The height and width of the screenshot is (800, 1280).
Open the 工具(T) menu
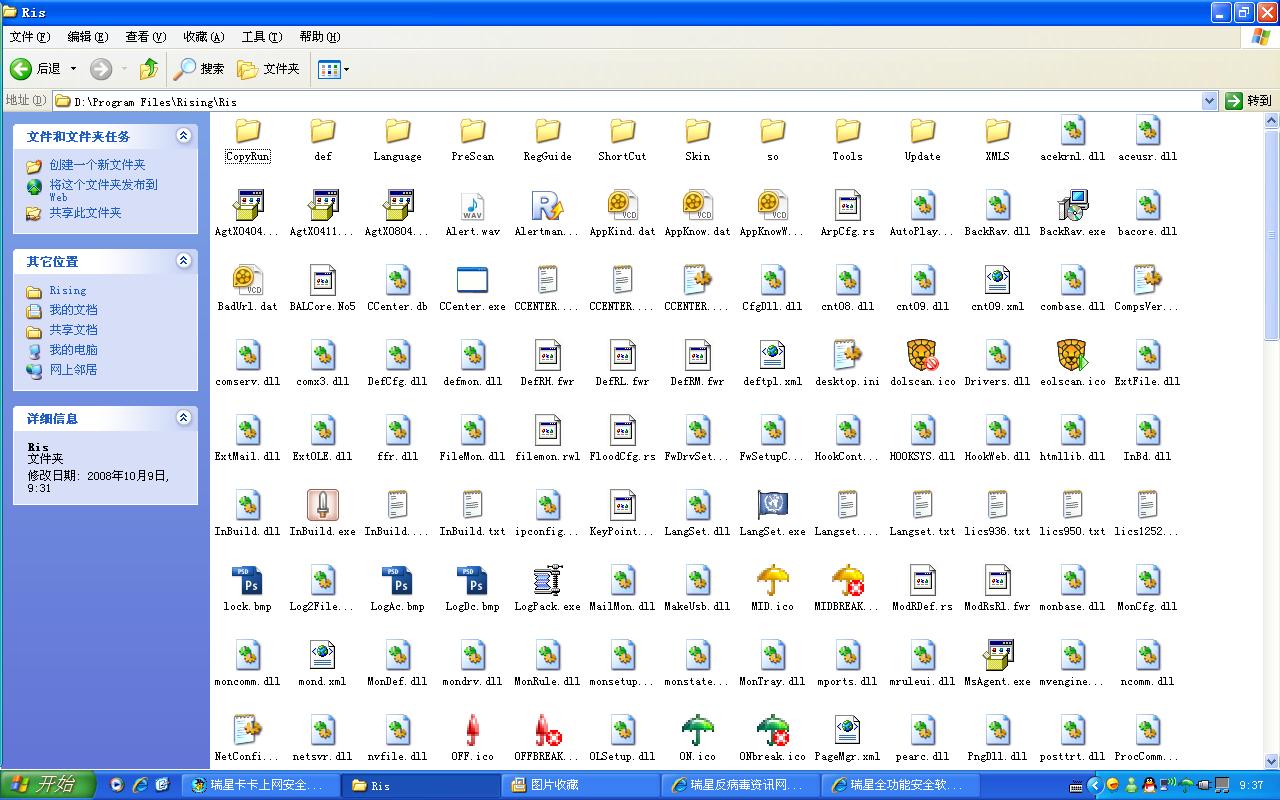(261, 37)
